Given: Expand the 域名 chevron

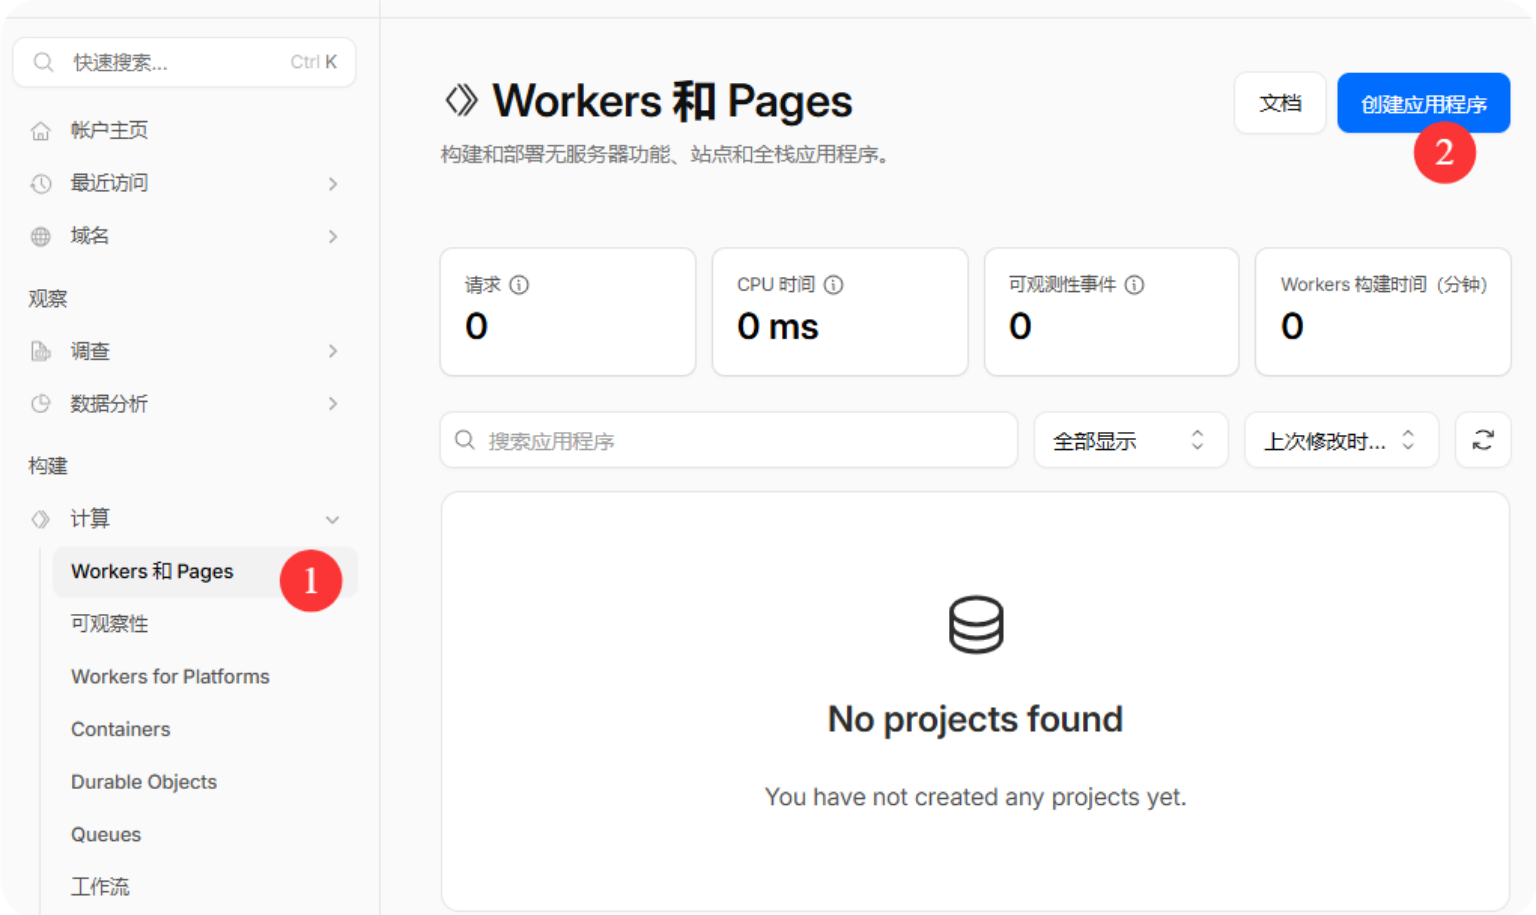Looking at the screenshot, I should click(333, 237).
